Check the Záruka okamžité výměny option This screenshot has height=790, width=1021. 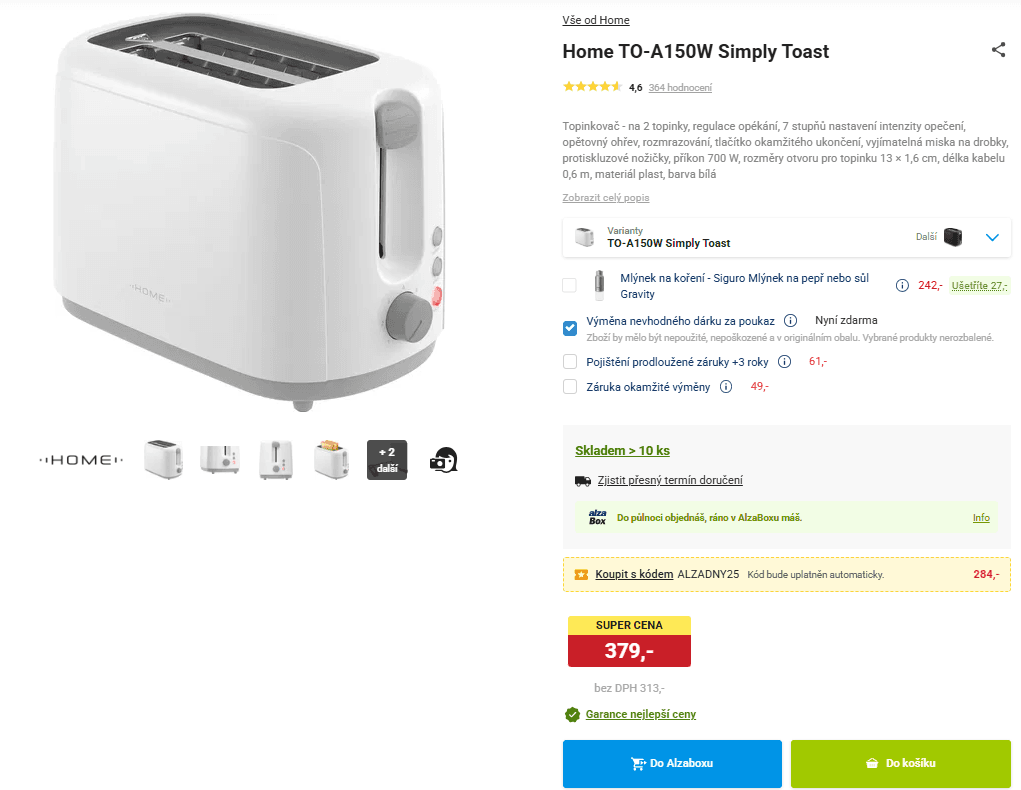[x=570, y=387]
